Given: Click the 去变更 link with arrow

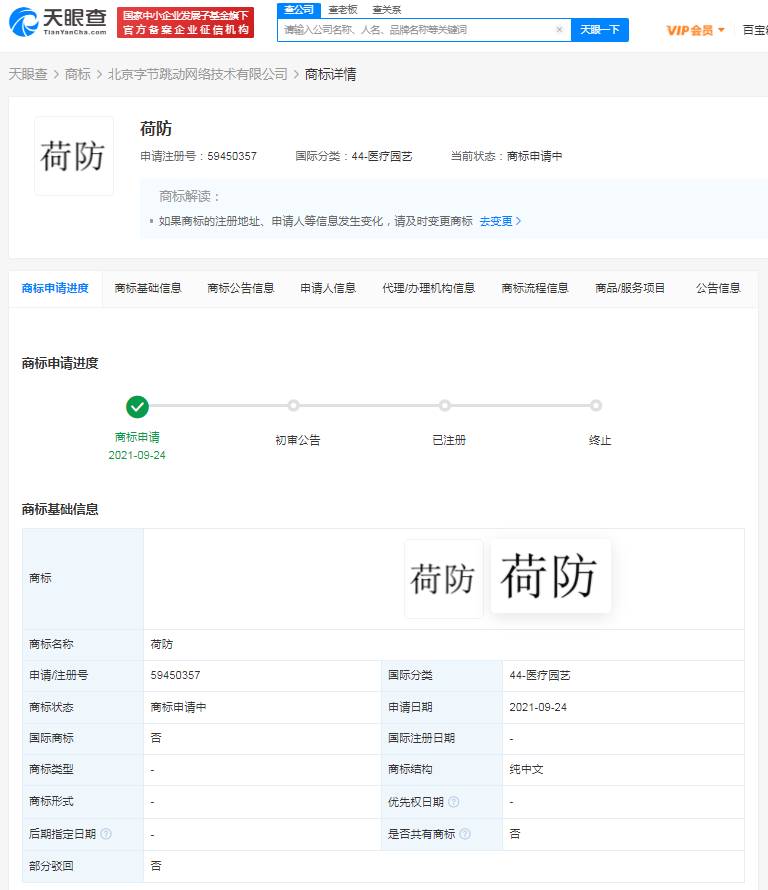Looking at the screenshot, I should 500,221.
